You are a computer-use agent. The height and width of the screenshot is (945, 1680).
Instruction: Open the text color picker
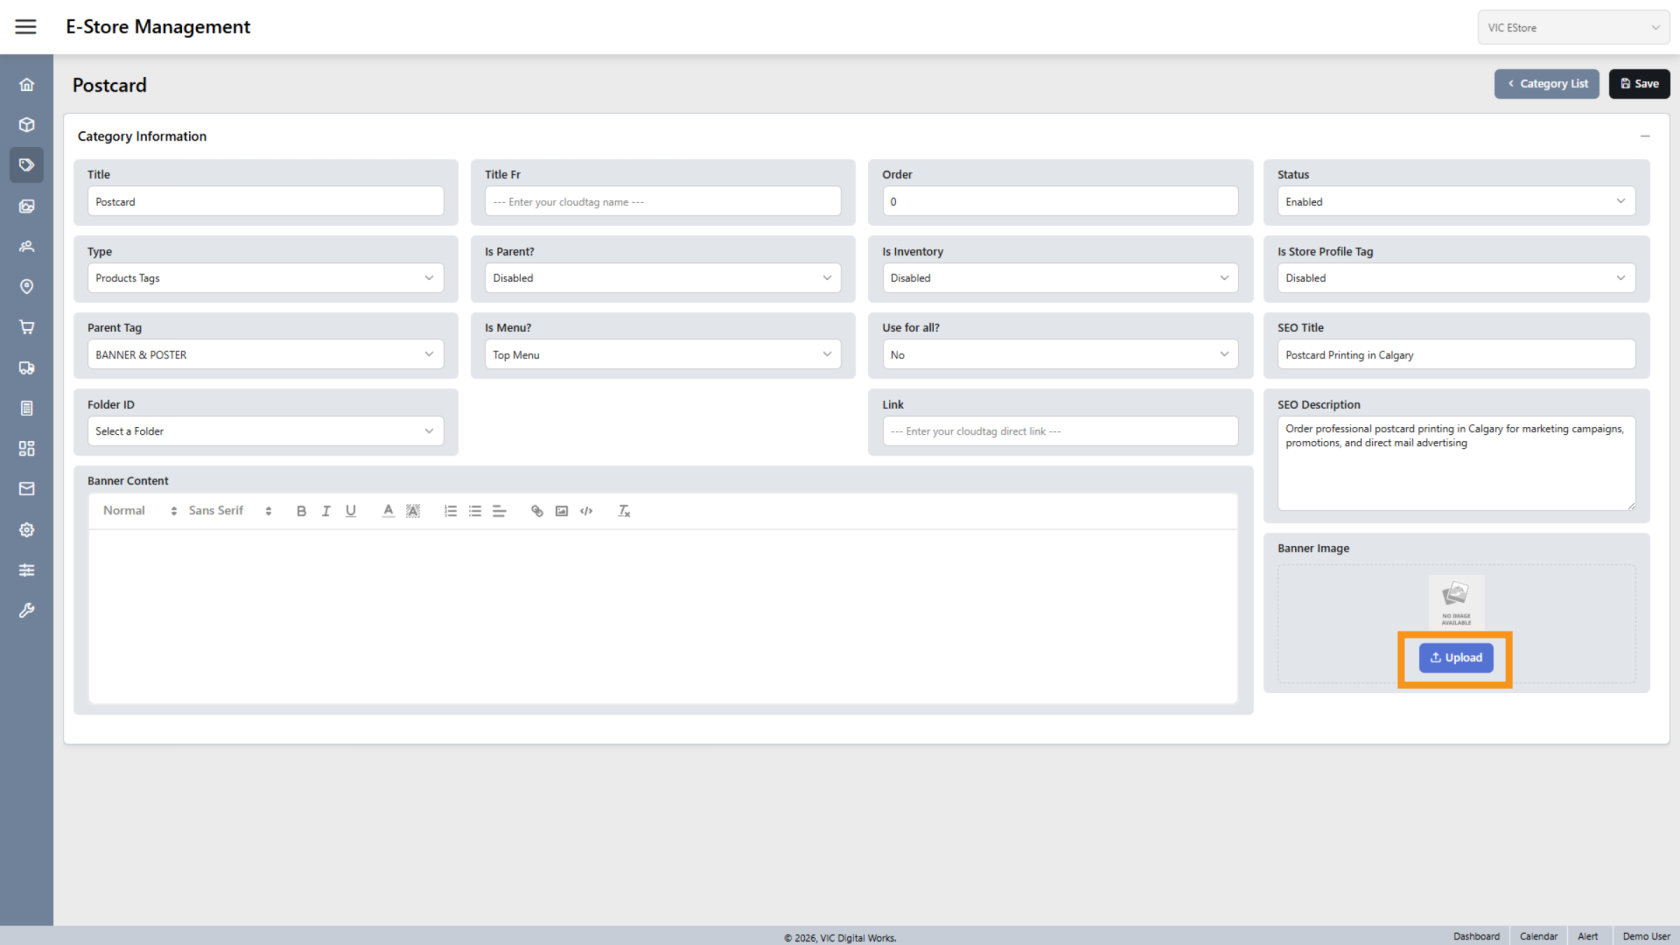tap(388, 511)
